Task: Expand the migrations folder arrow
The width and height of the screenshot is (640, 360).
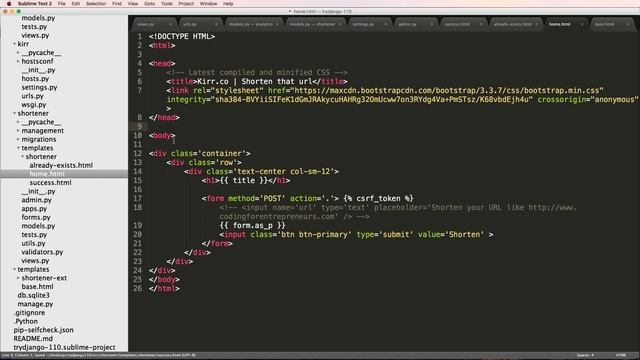Action: 18,139
